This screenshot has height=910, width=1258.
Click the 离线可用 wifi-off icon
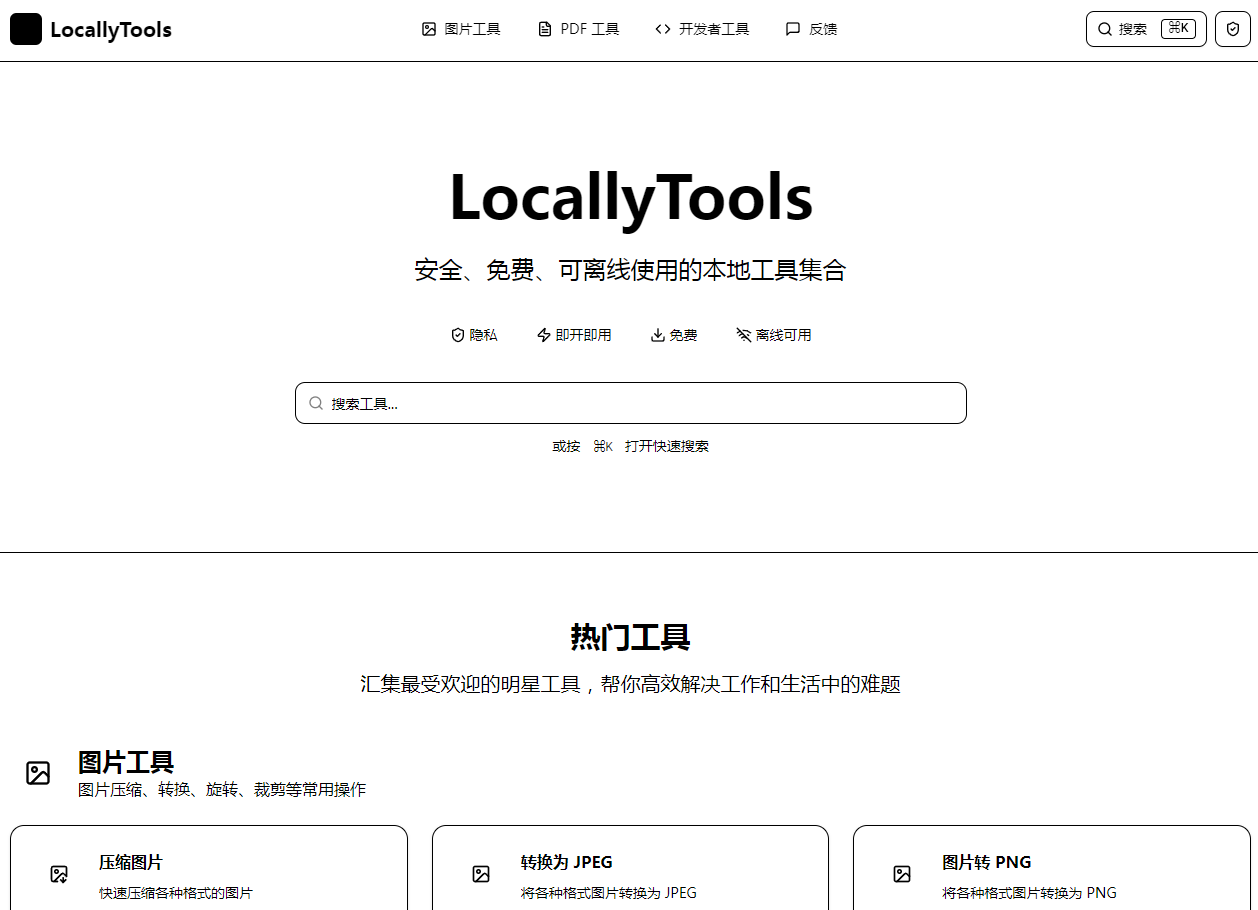coord(743,335)
